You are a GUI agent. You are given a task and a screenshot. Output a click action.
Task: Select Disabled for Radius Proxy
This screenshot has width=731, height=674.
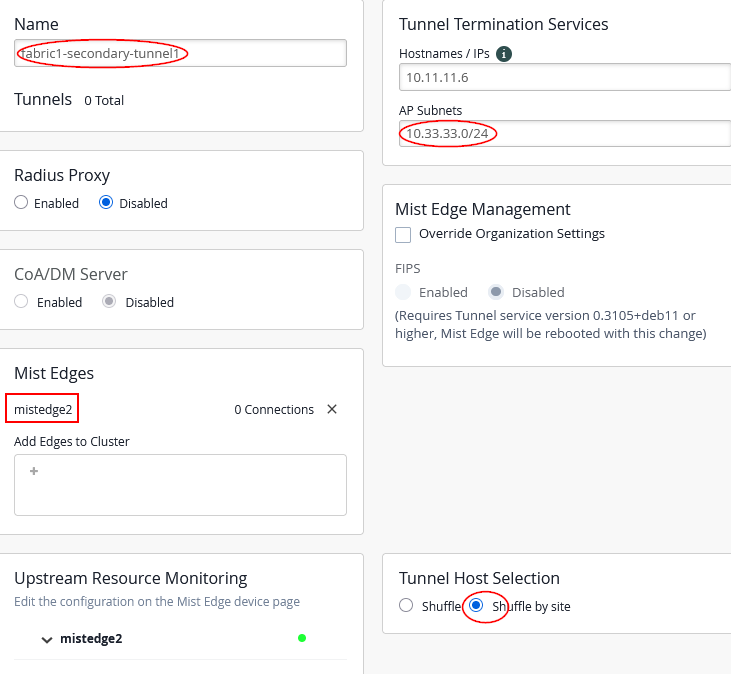click(x=106, y=203)
